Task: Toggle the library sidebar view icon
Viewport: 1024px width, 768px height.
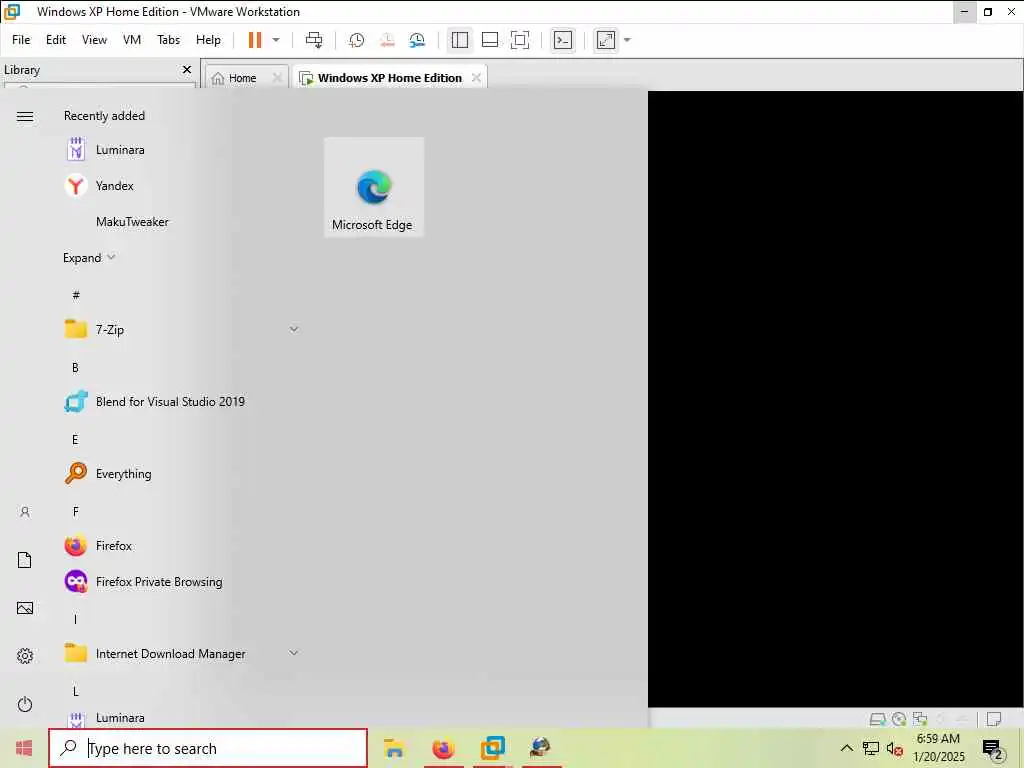Action: pyautogui.click(x=460, y=40)
